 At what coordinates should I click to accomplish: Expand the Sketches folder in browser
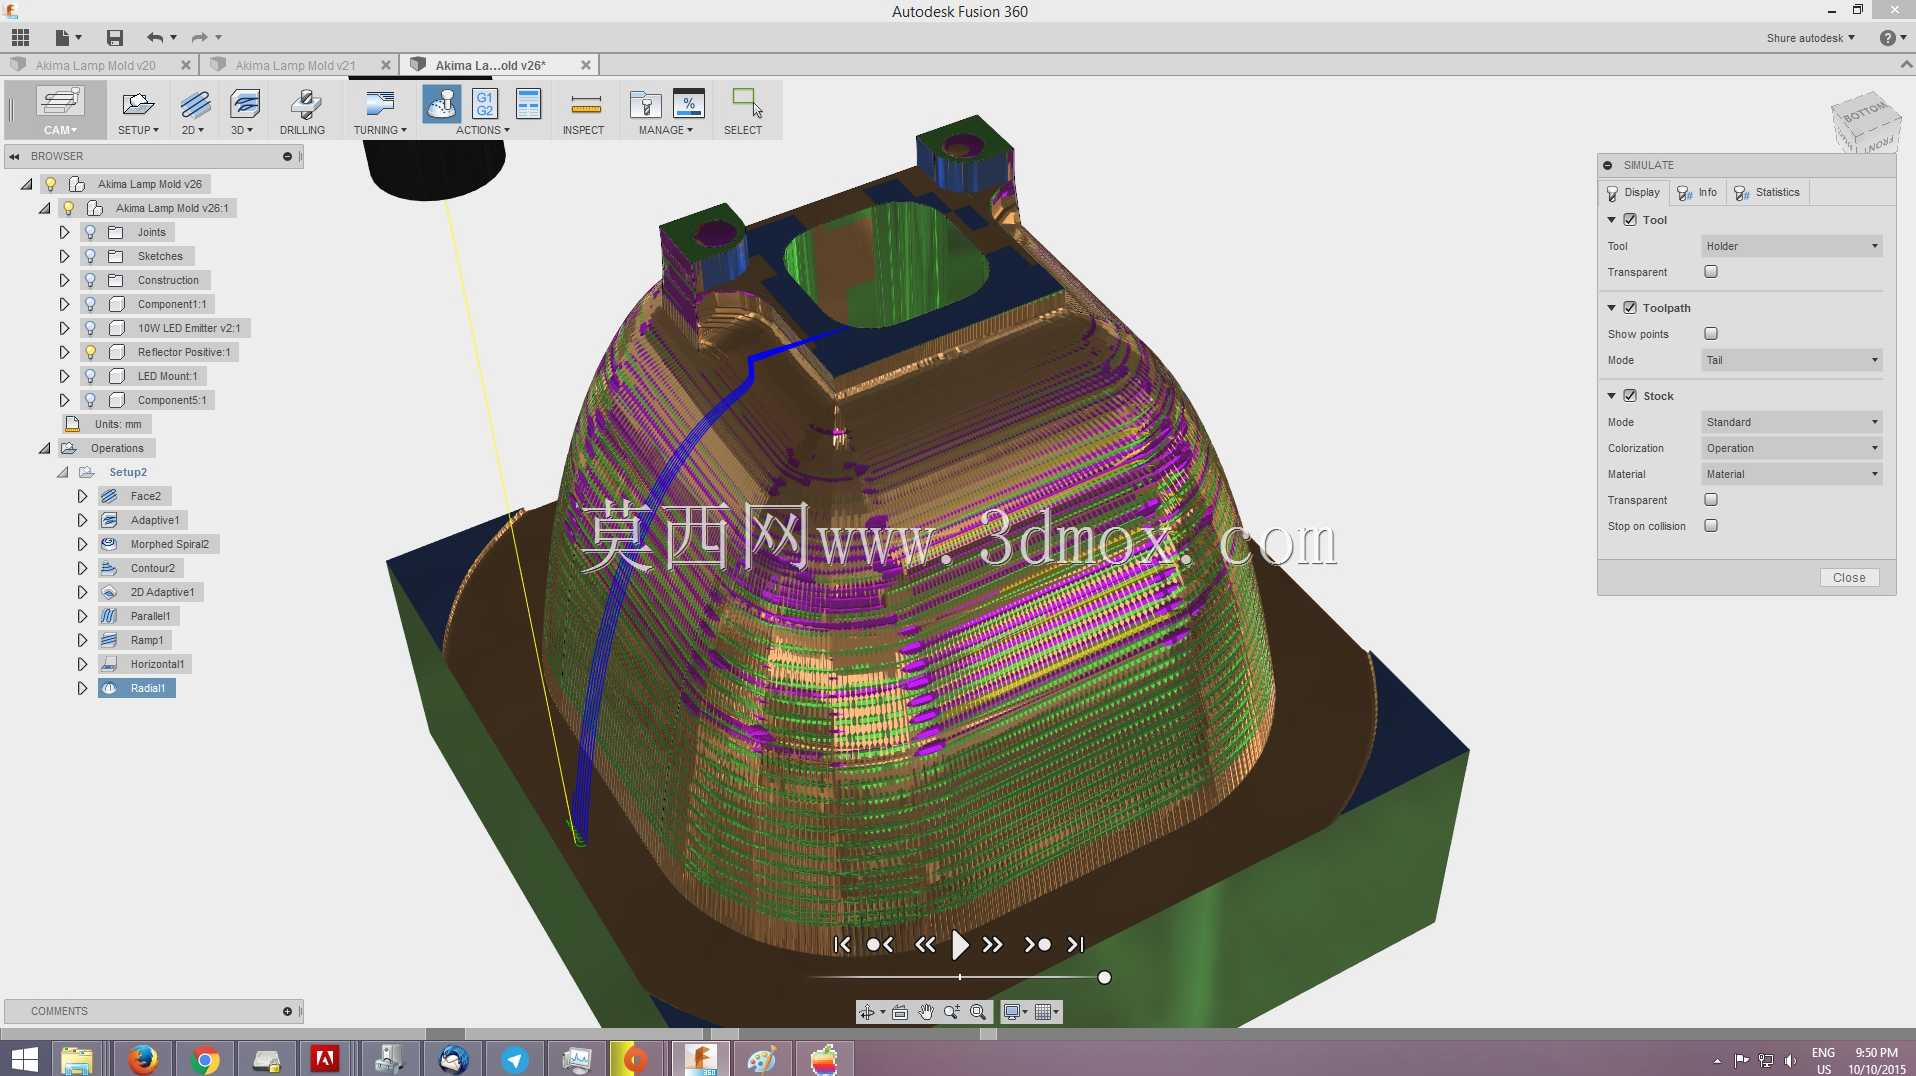tap(64, 256)
